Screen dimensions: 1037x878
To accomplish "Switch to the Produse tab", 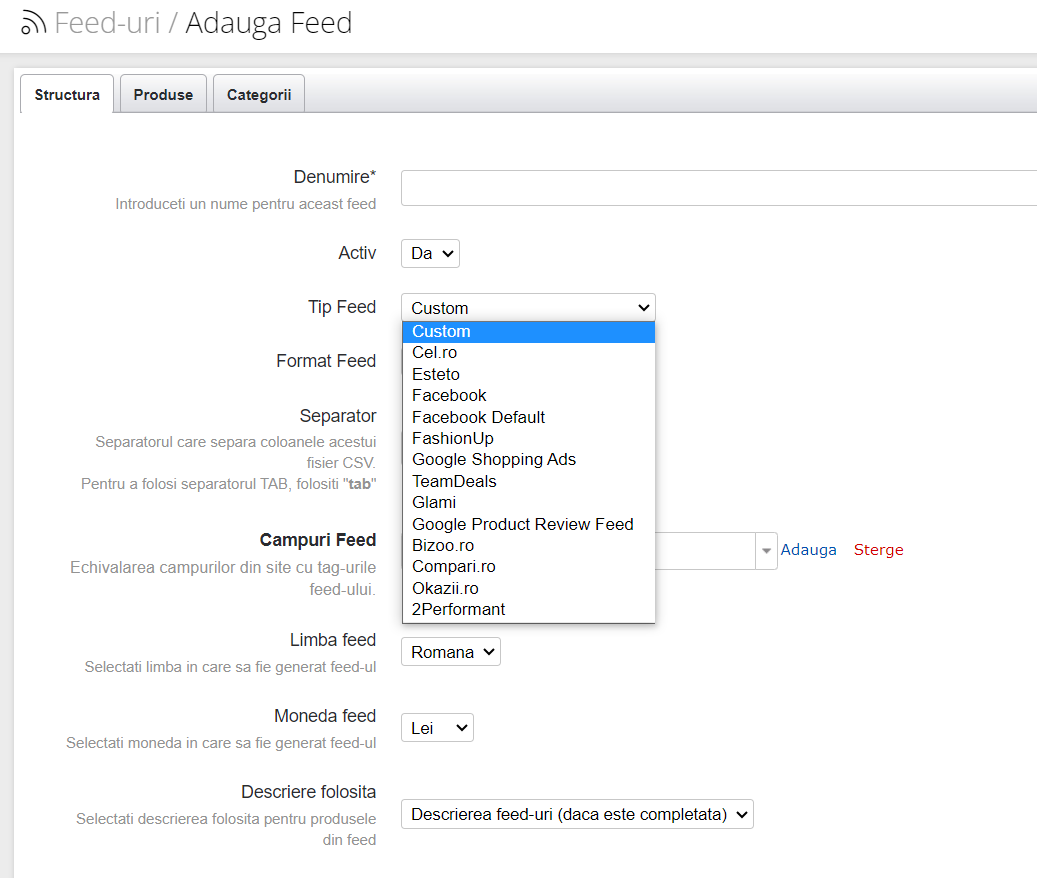I will [163, 95].
